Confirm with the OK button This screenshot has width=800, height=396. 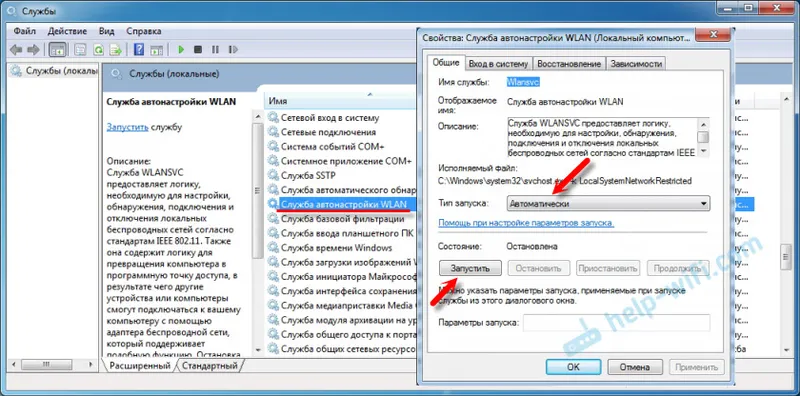point(573,367)
